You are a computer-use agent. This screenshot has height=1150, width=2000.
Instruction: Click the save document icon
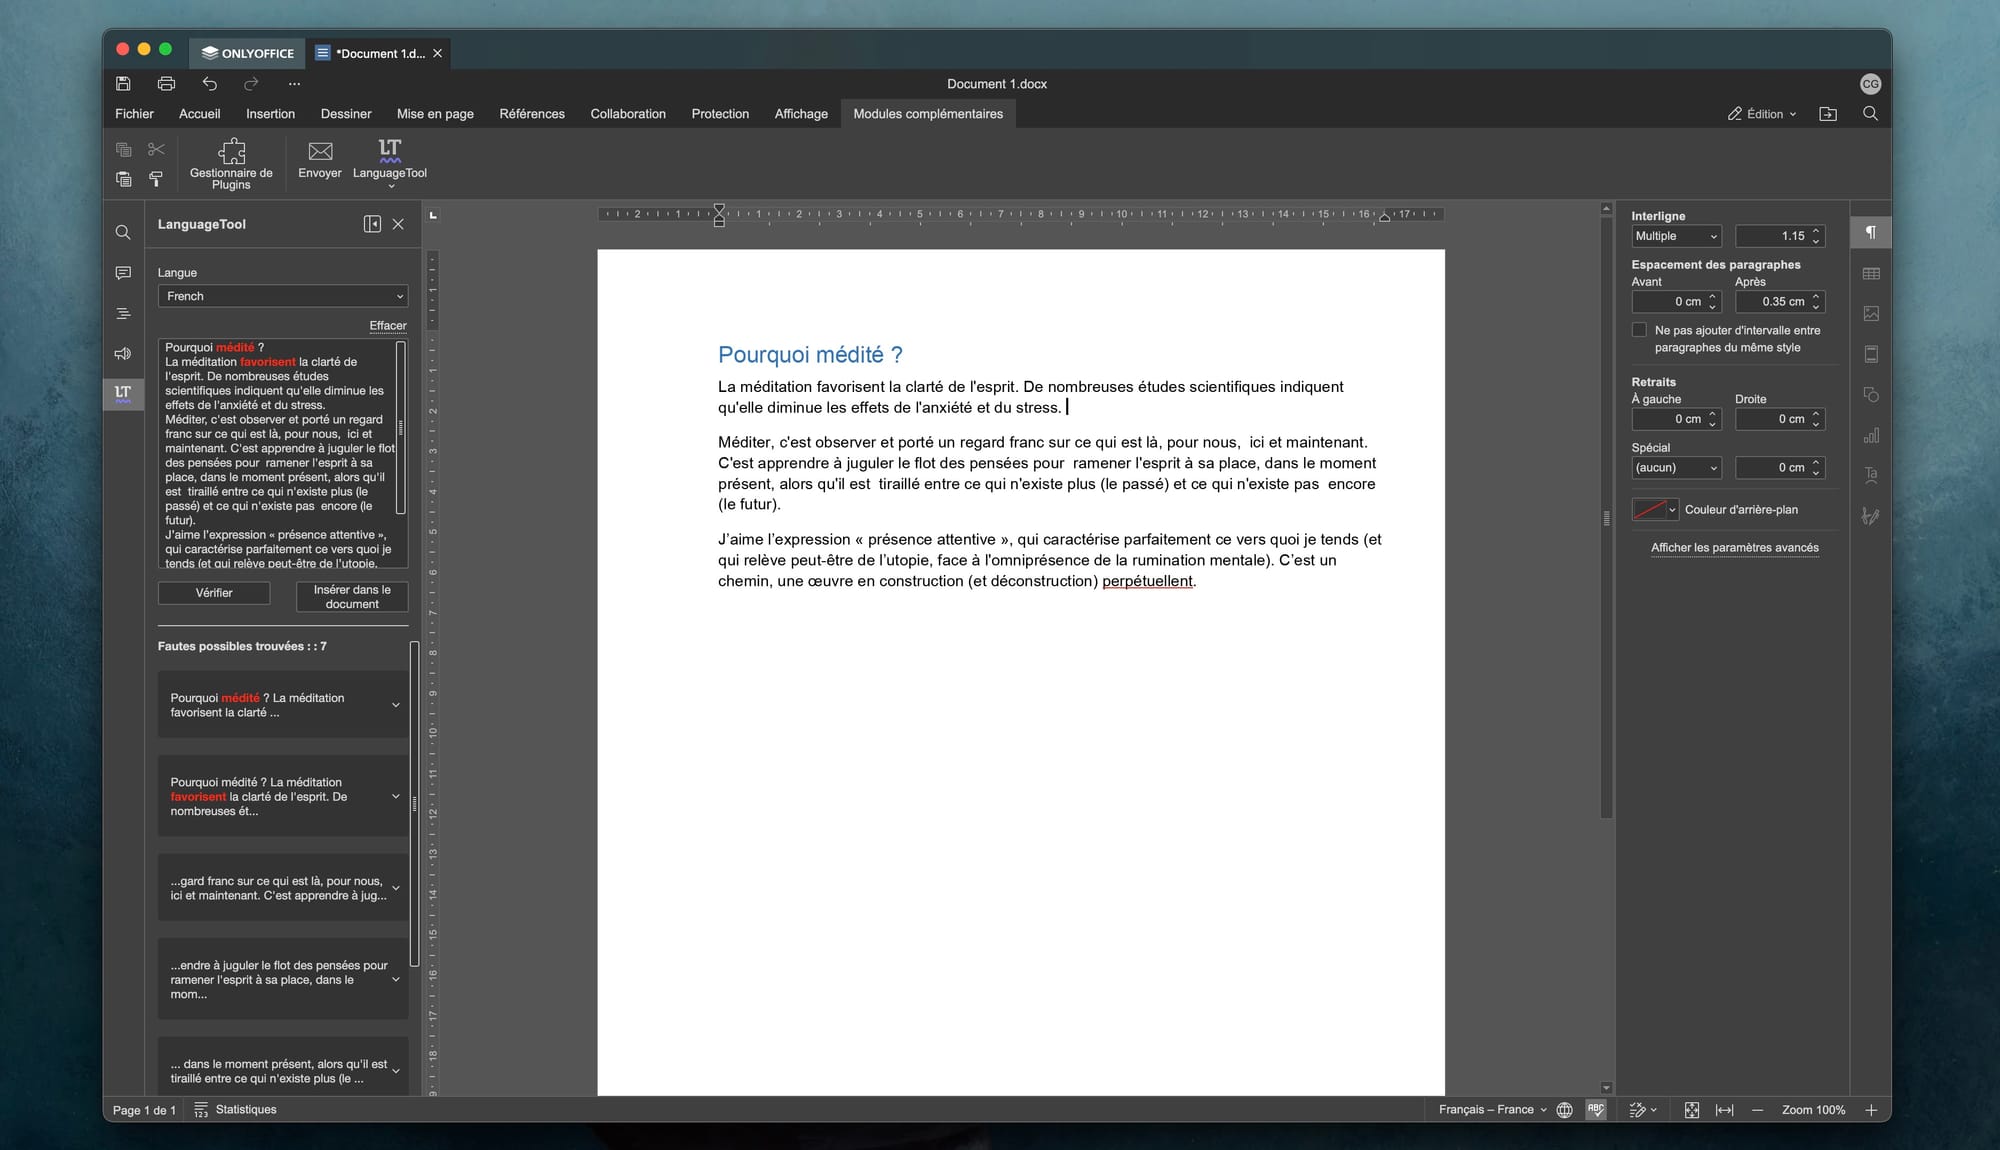pos(123,84)
